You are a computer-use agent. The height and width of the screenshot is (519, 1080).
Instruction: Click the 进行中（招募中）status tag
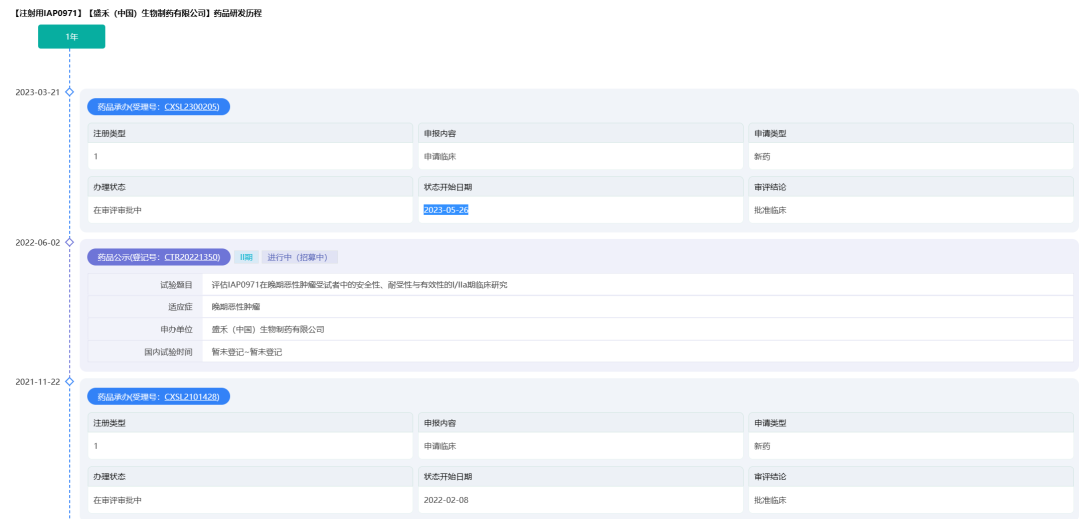click(x=299, y=257)
